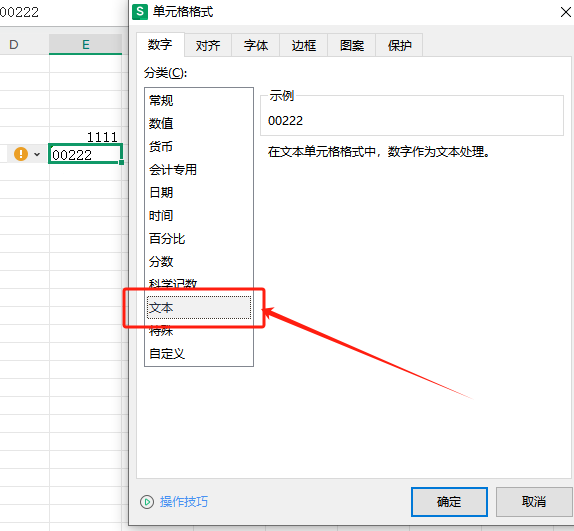
Task: Select the 日期 category
Action: click(199, 192)
